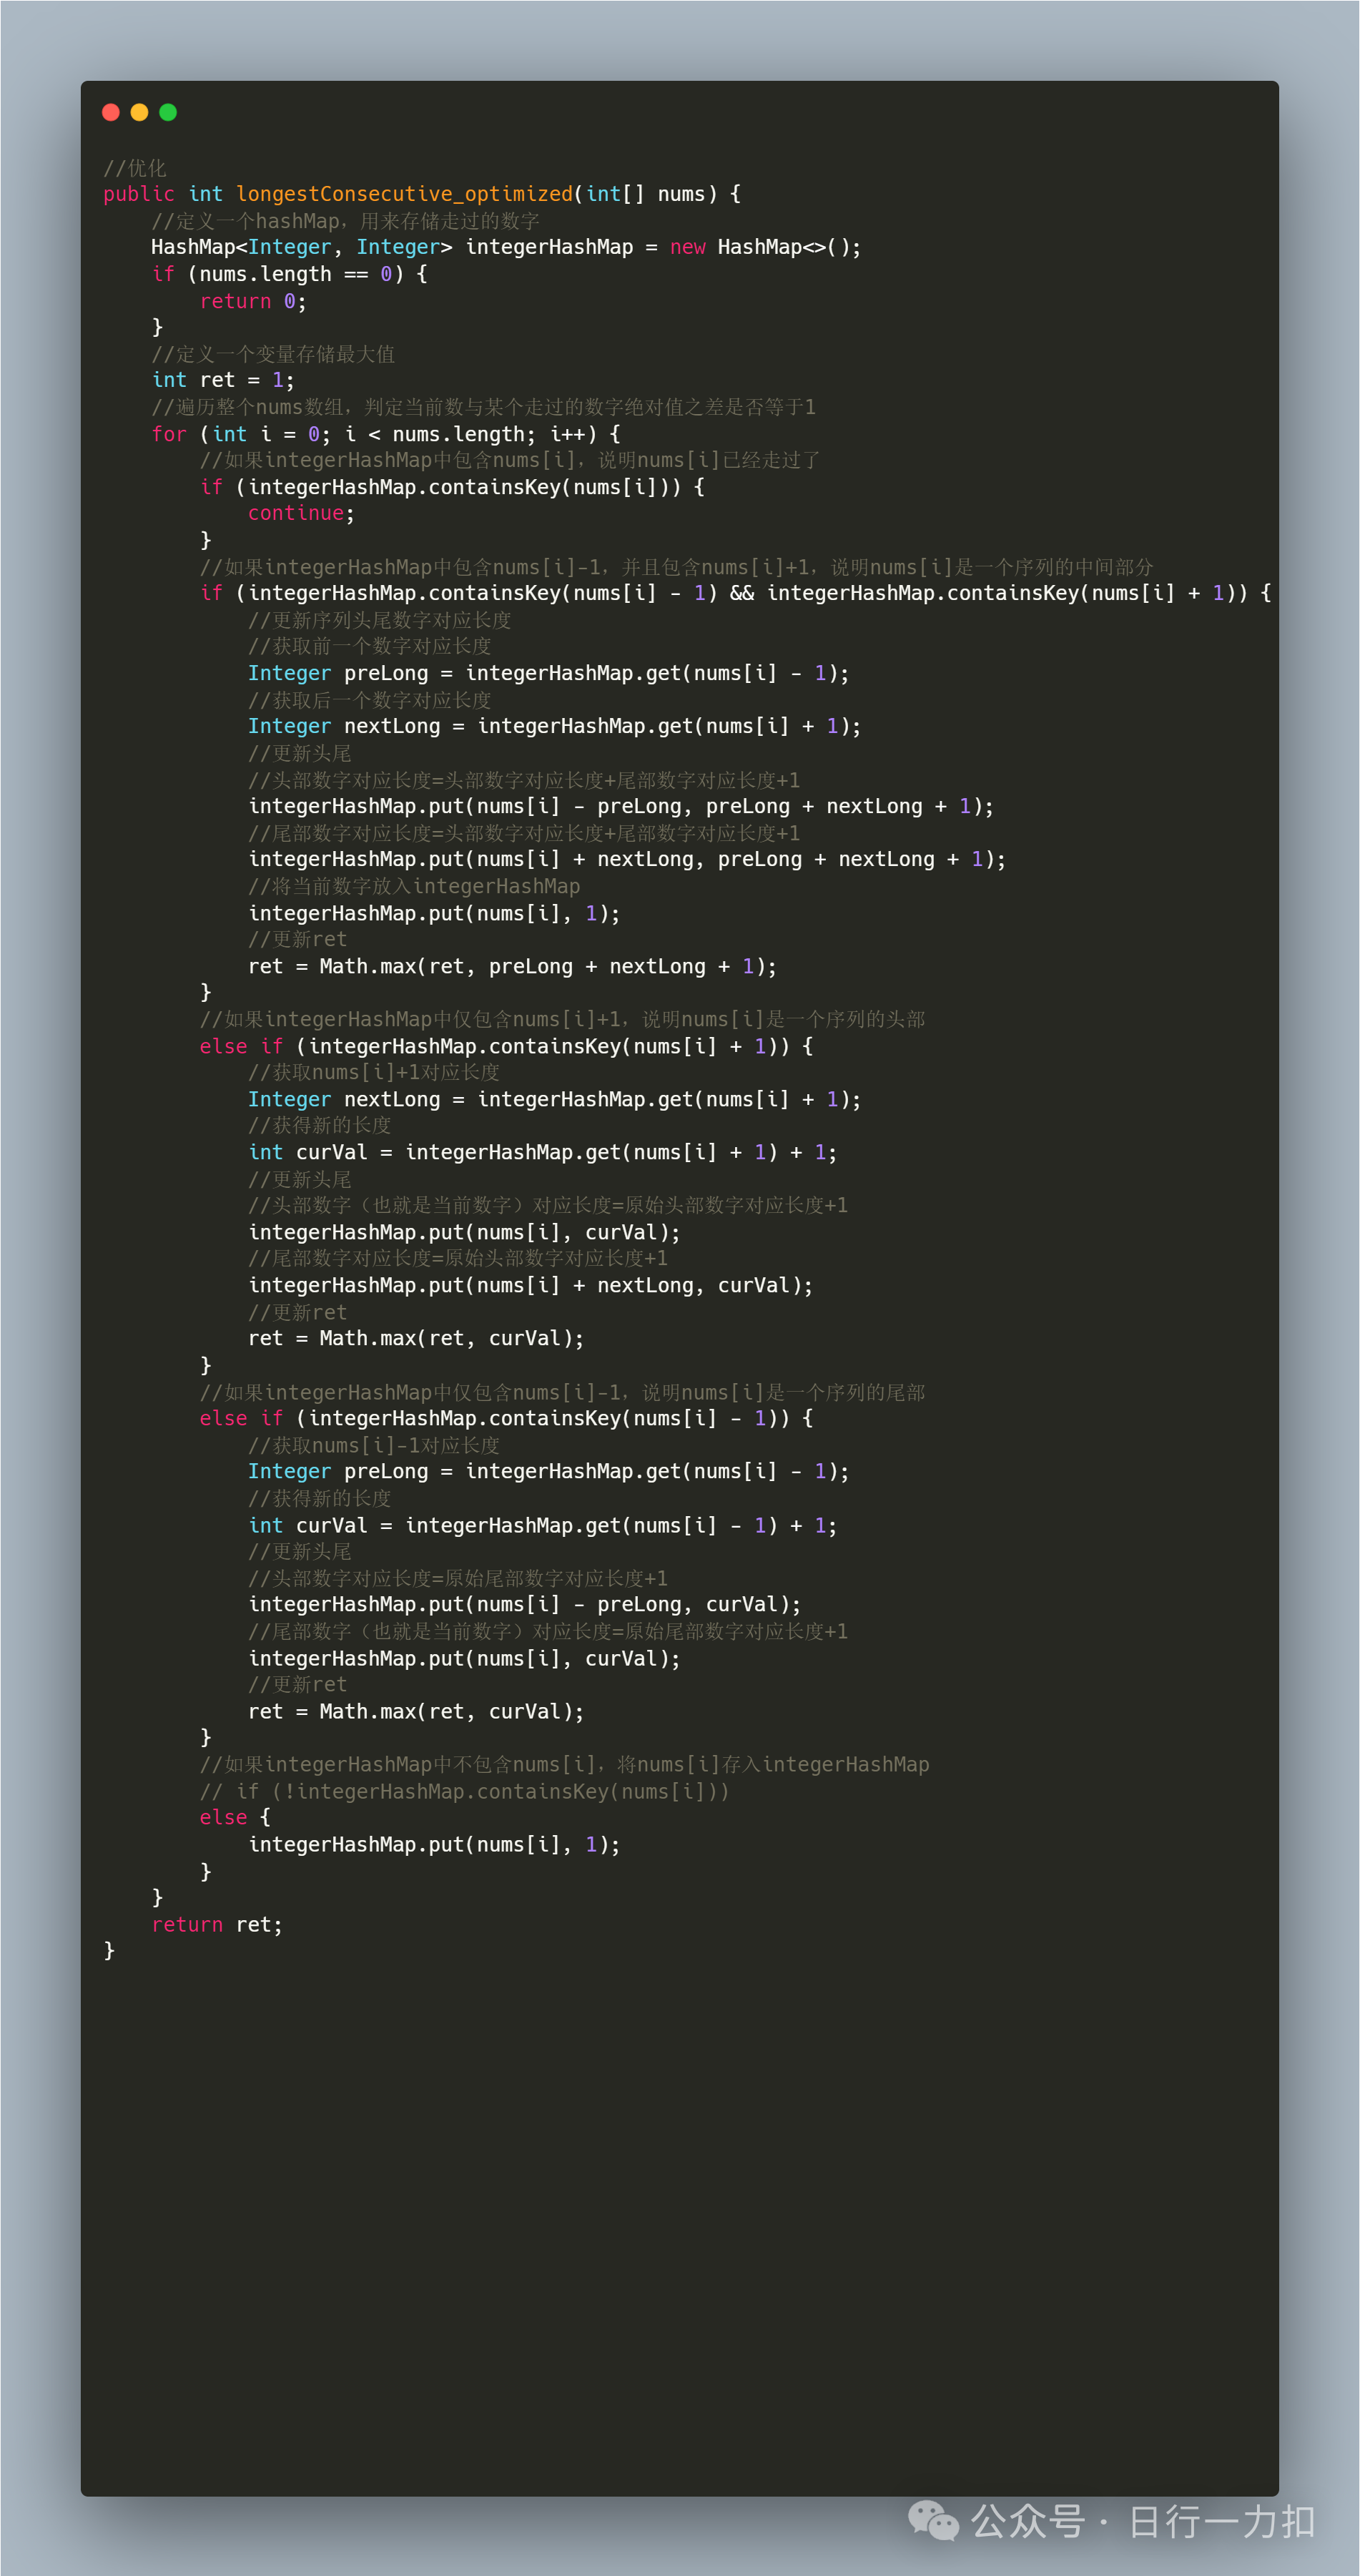Click comment "//将当前数字放入integerHashMap"

(414, 886)
